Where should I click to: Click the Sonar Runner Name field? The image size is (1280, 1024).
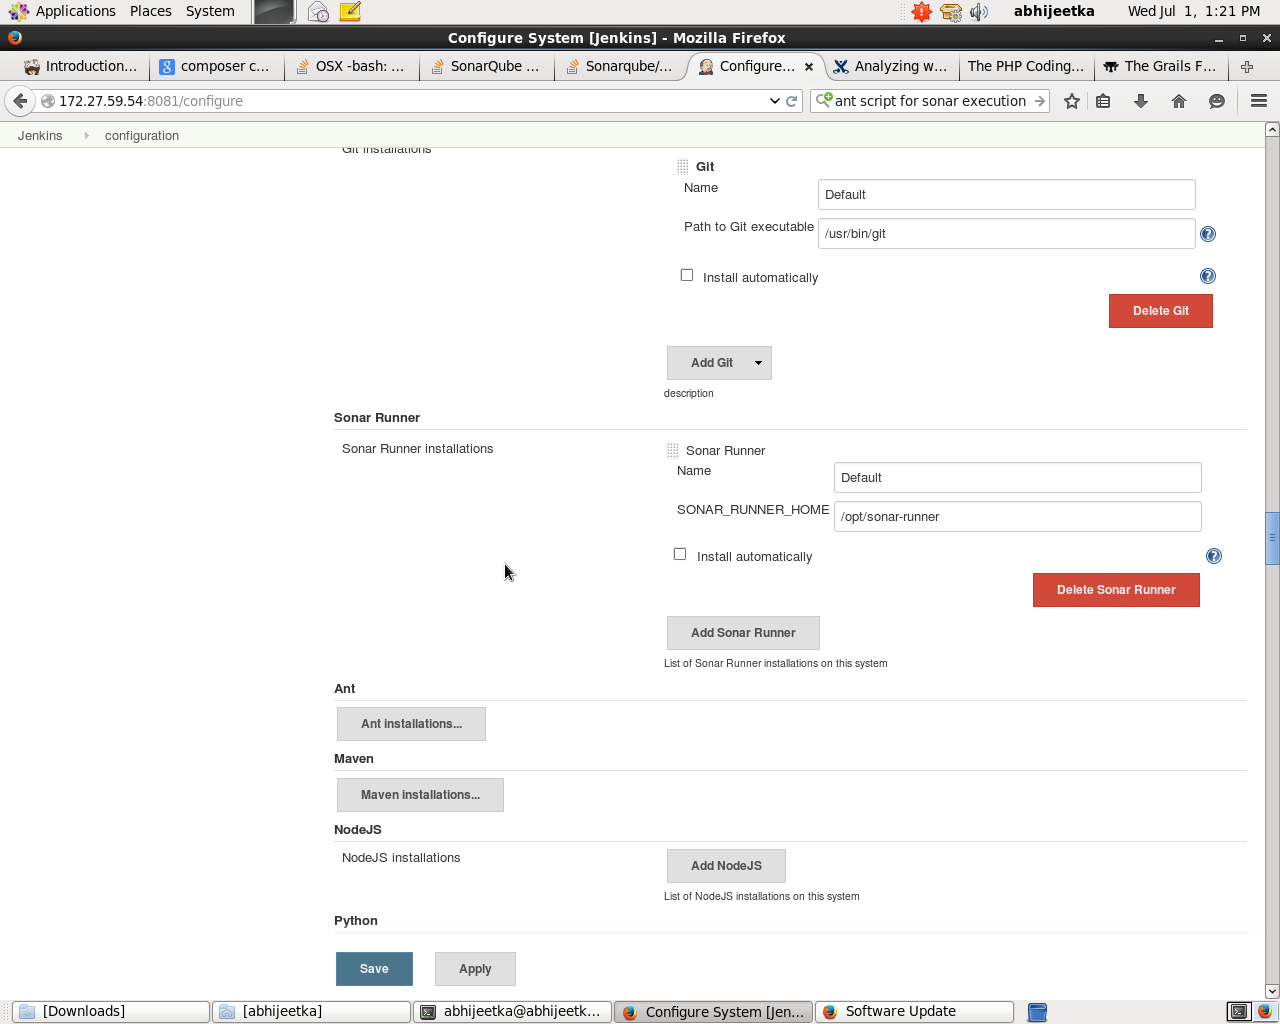1017,478
